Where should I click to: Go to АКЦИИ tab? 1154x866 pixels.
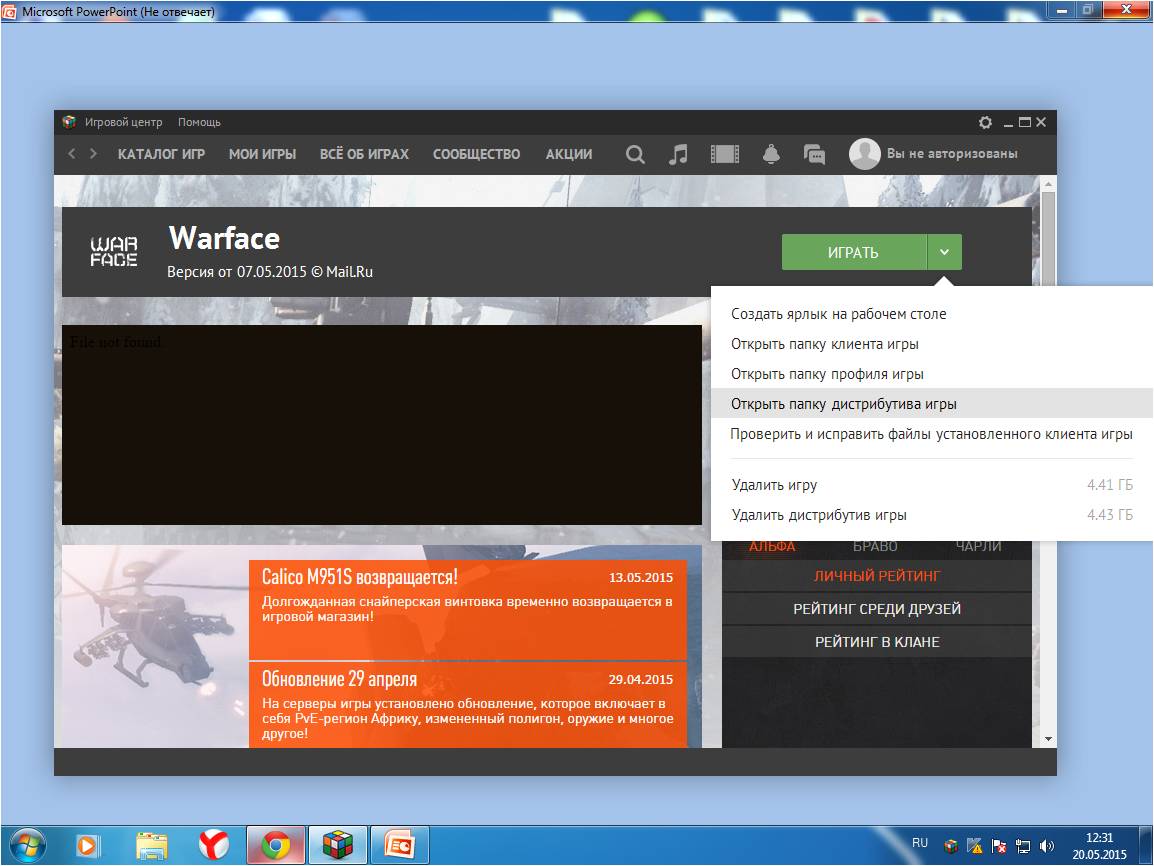click(x=568, y=154)
